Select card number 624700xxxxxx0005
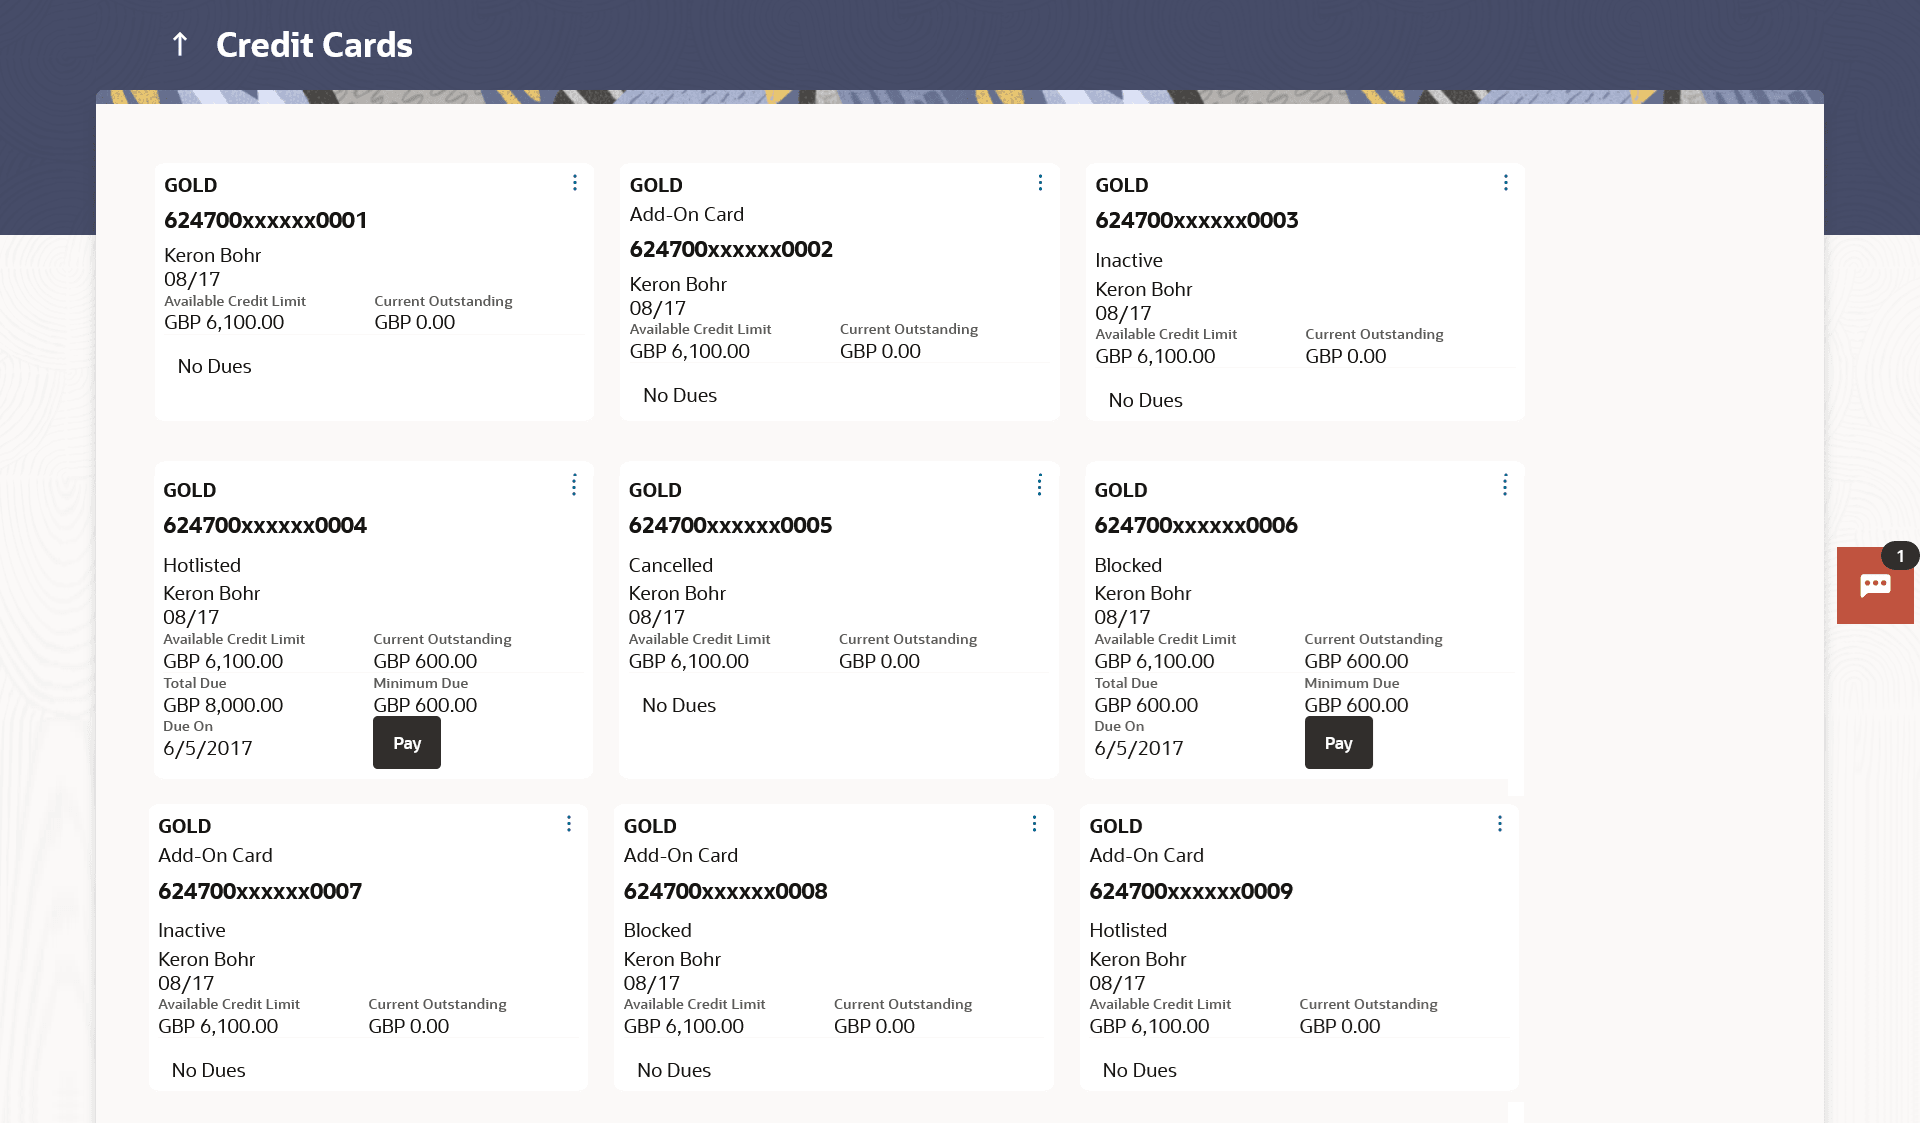This screenshot has height=1123, width=1920. [x=730, y=526]
